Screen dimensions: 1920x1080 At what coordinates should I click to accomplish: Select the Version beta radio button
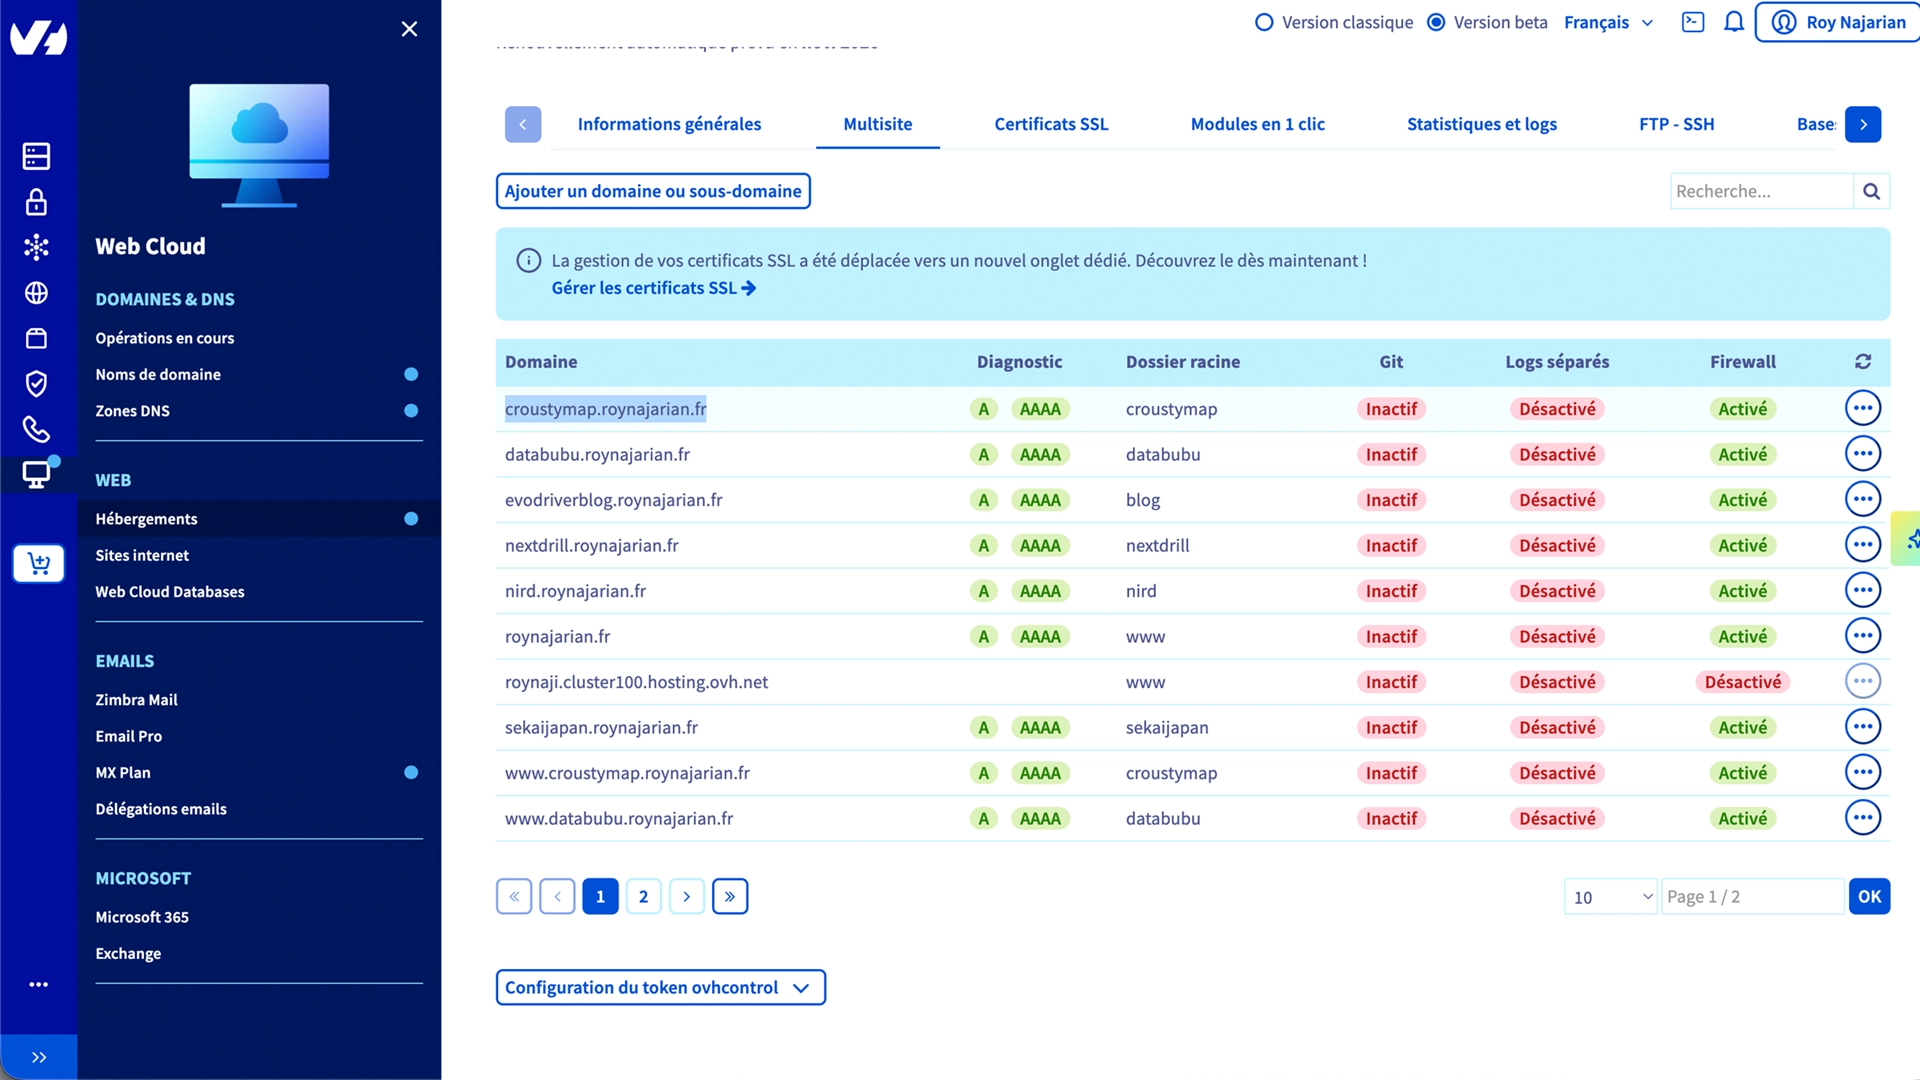click(x=1436, y=22)
